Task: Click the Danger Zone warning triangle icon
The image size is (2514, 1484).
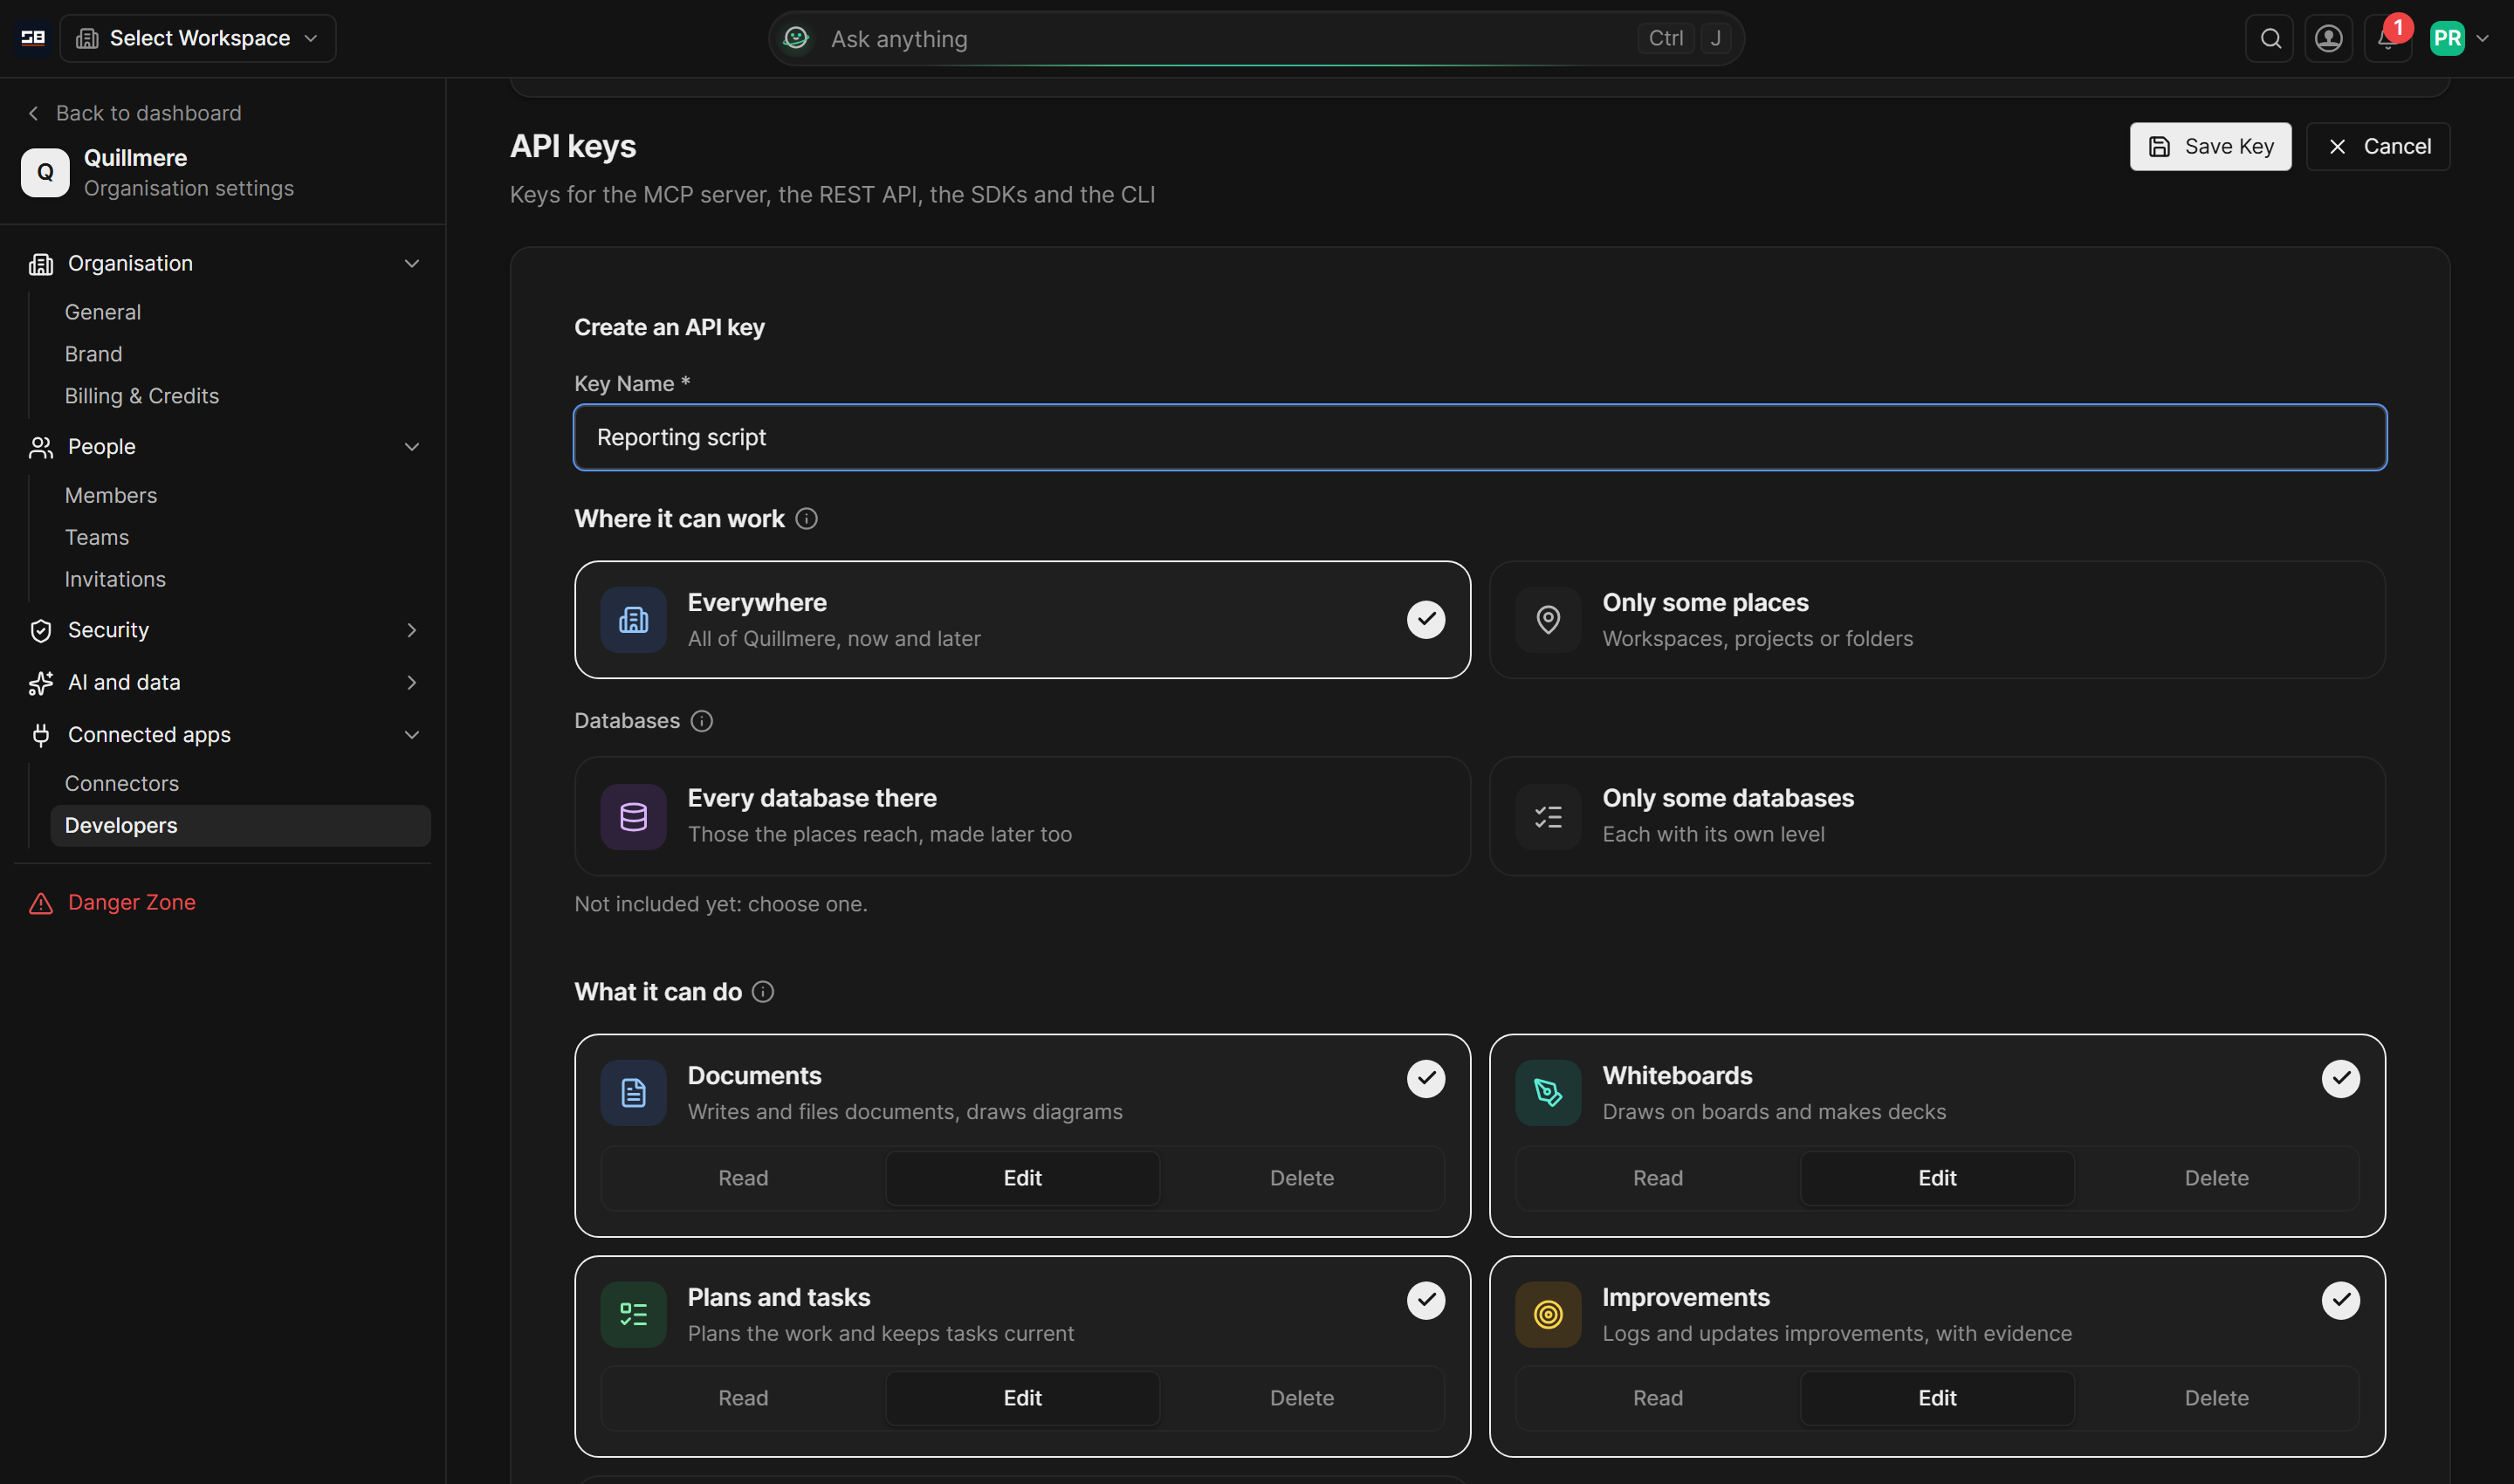Action: click(x=41, y=903)
